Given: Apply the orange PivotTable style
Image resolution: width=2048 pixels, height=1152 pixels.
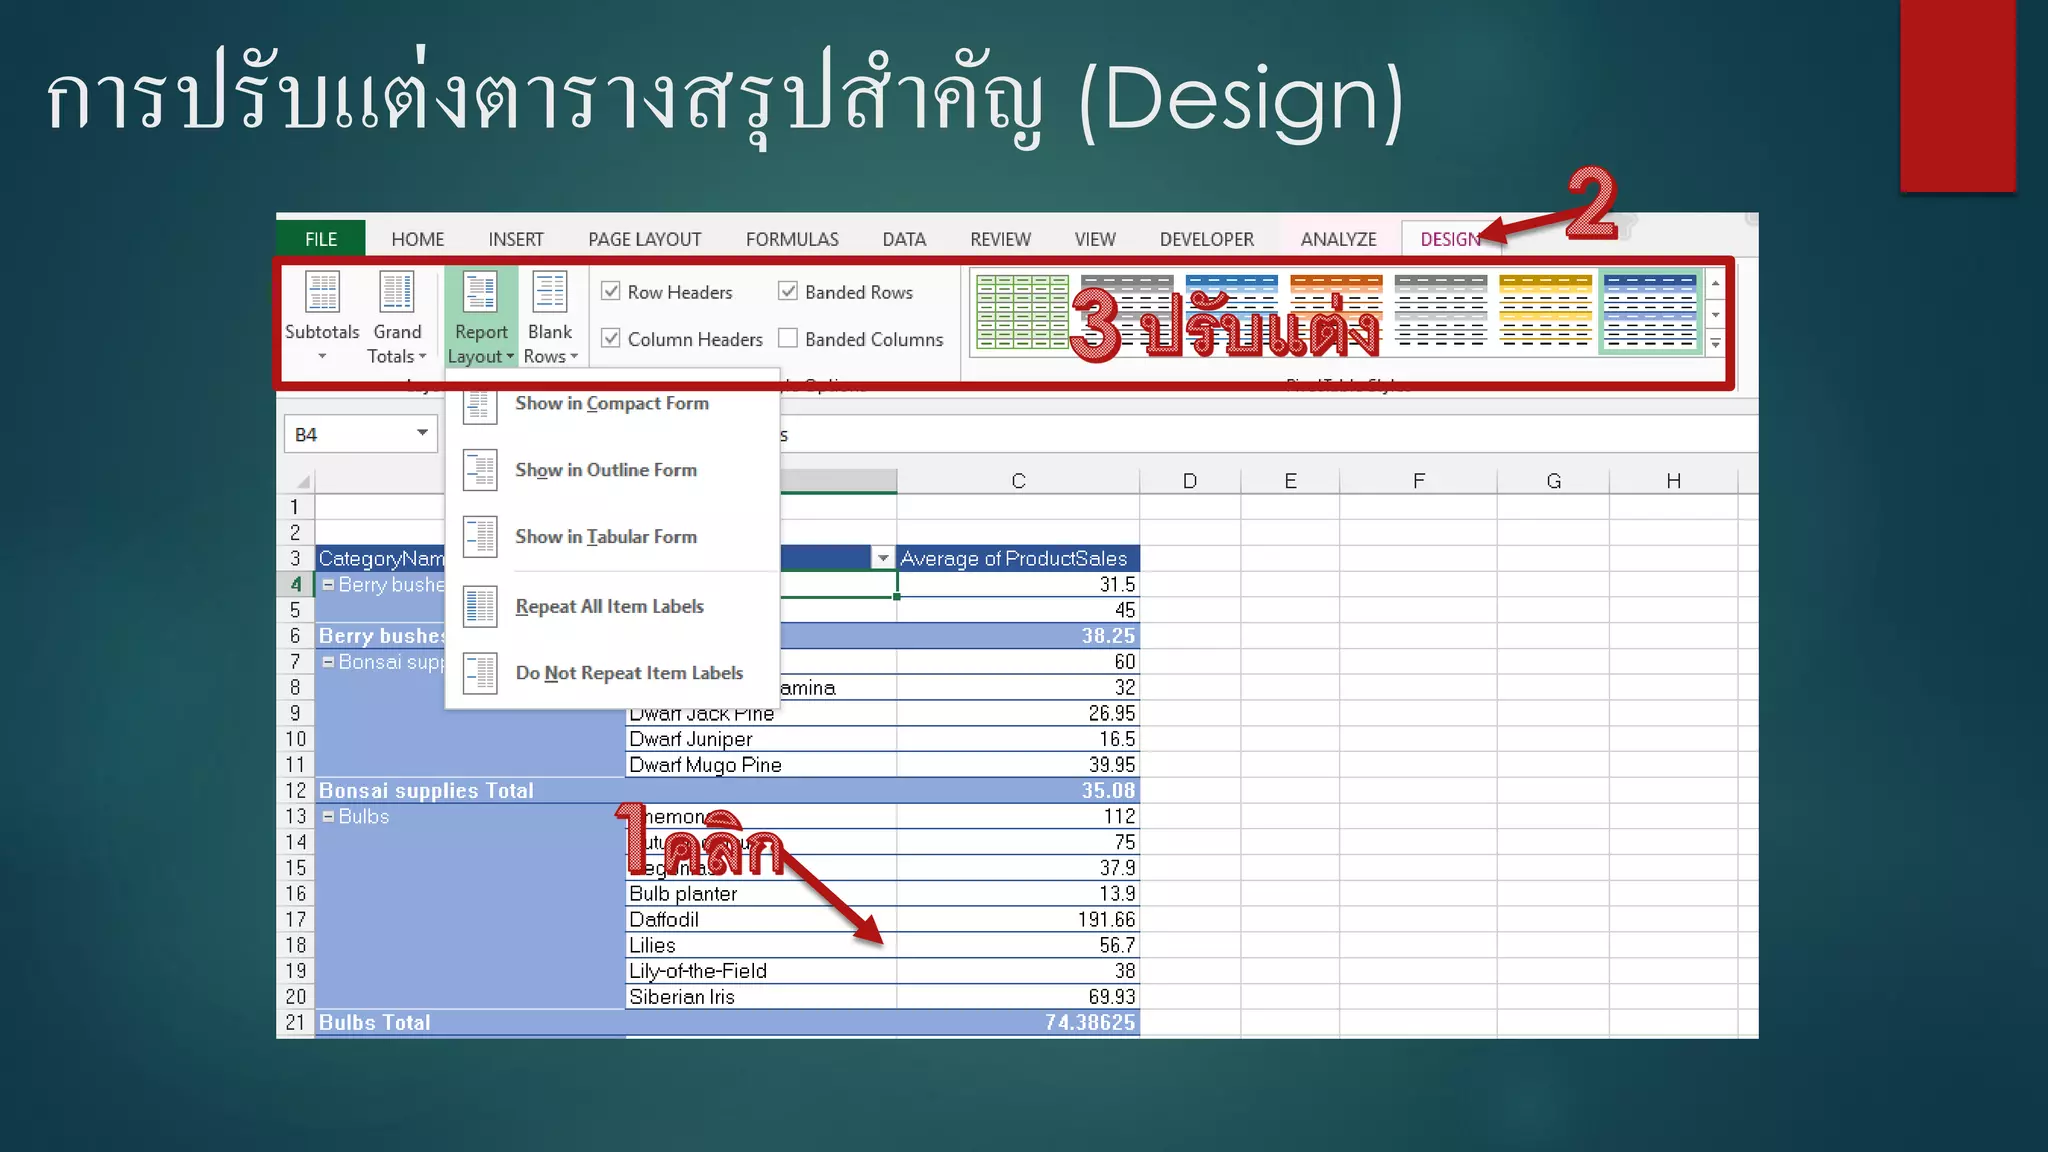Looking at the screenshot, I should (x=1336, y=311).
